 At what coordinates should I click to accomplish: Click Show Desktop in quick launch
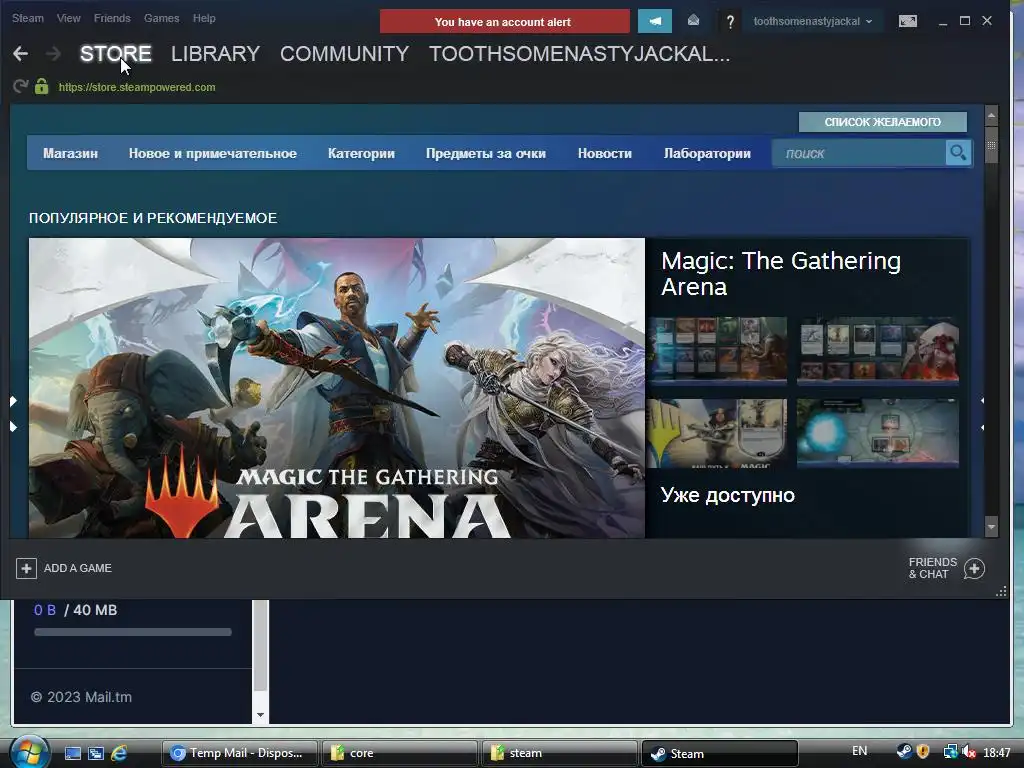(73, 753)
